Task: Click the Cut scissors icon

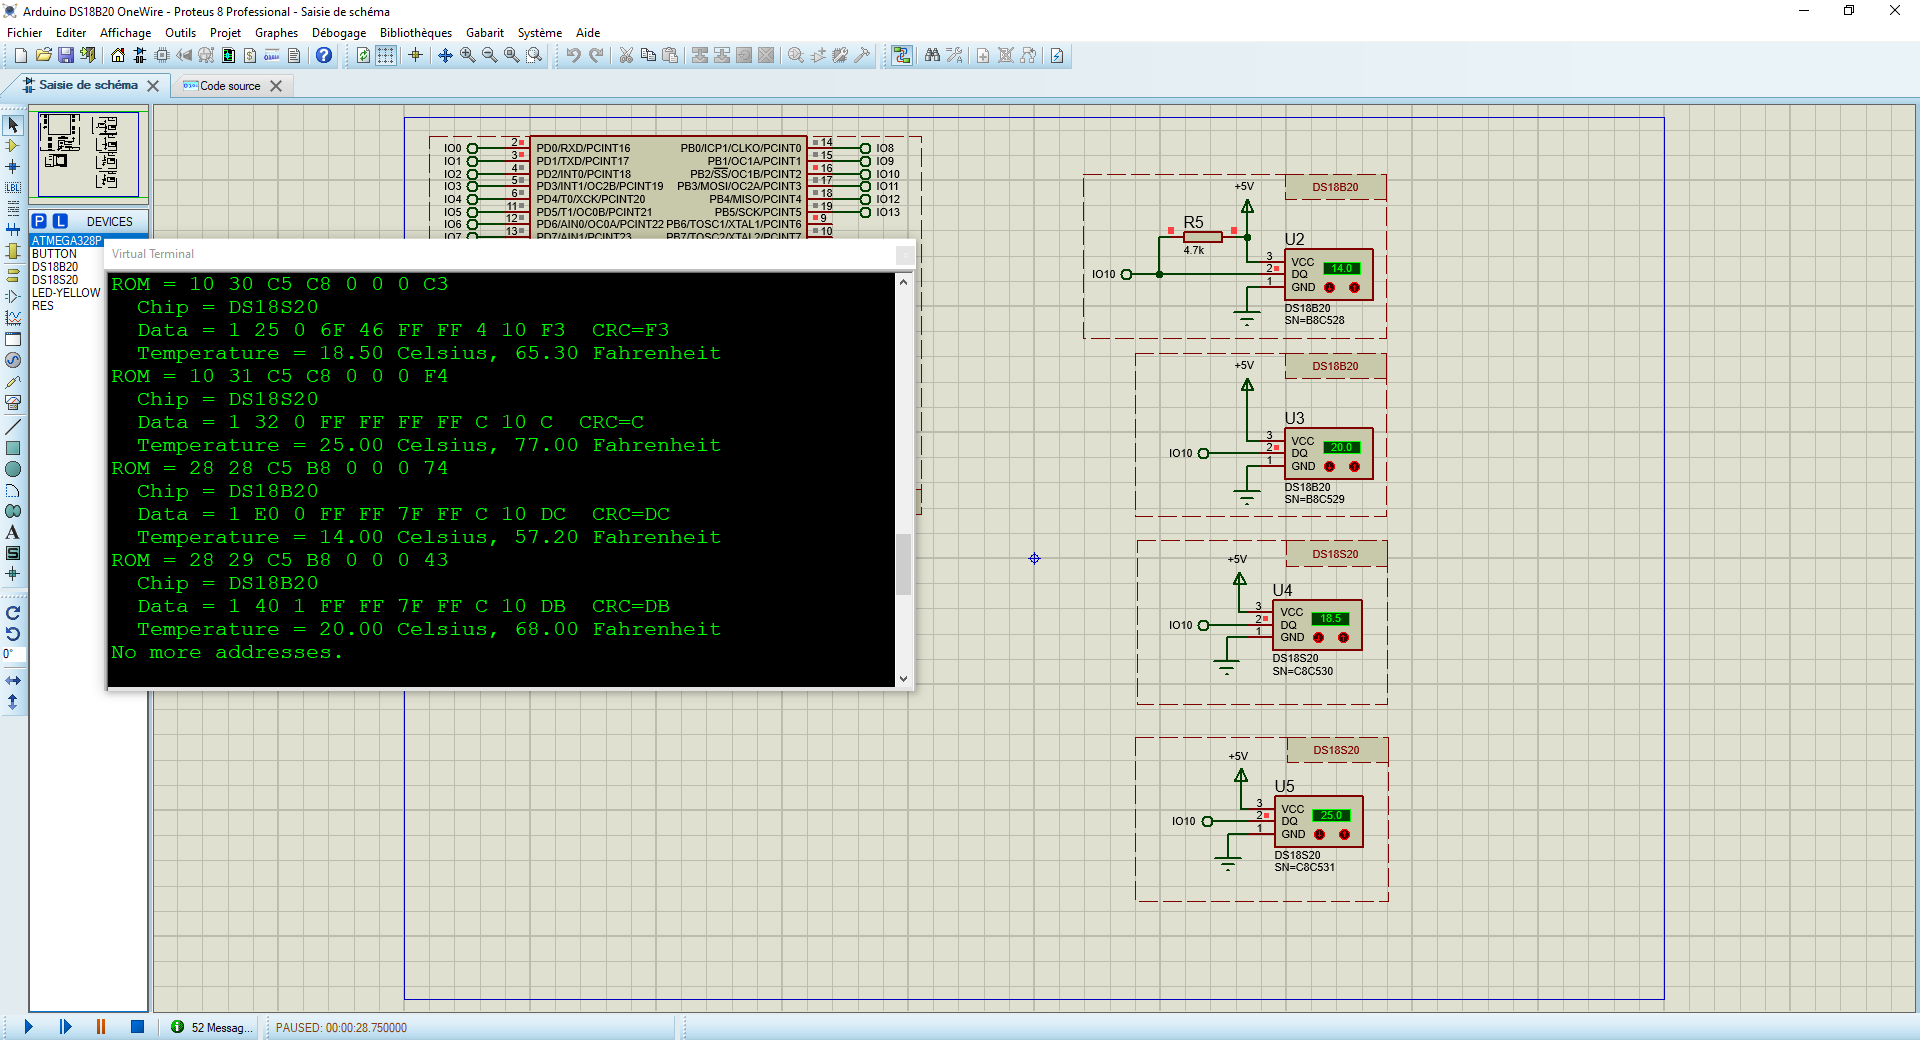Action: point(626,56)
